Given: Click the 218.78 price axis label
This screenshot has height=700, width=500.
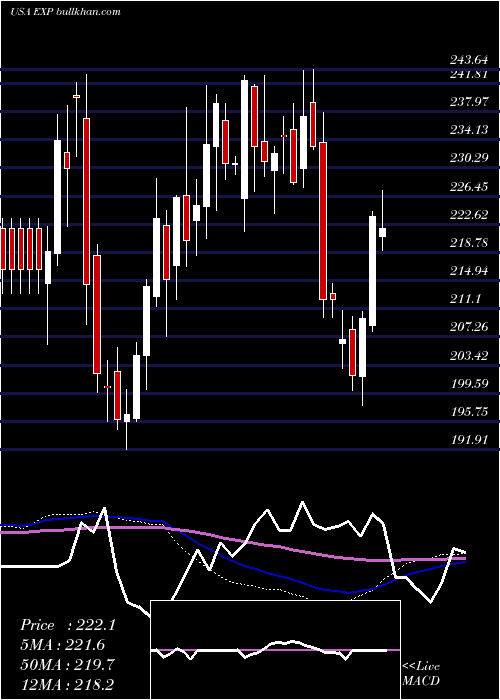Looking at the screenshot, I should pos(469,243).
